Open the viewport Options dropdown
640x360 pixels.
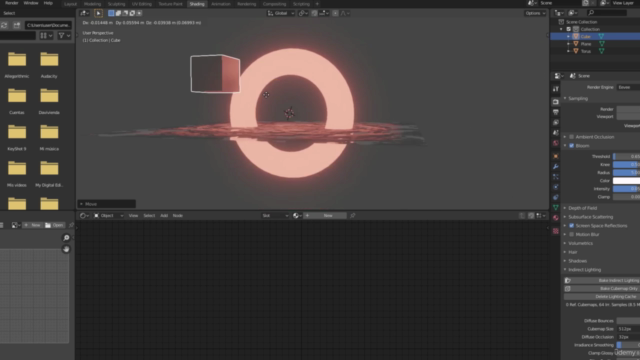535,13
